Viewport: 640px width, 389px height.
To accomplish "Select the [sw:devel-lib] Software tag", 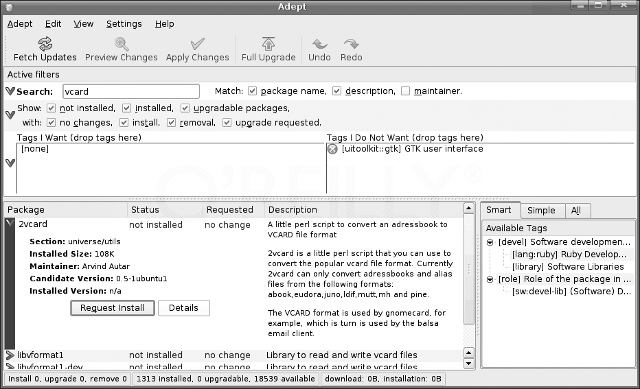I will (571, 291).
